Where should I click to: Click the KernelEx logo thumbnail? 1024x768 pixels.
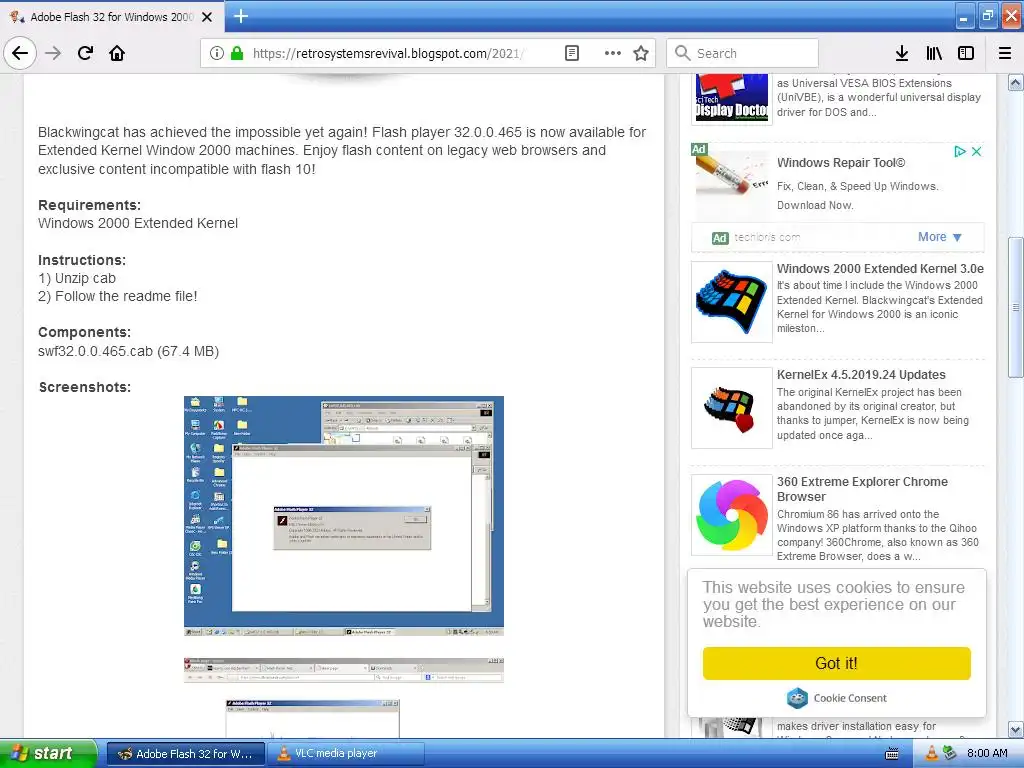pyautogui.click(x=731, y=408)
